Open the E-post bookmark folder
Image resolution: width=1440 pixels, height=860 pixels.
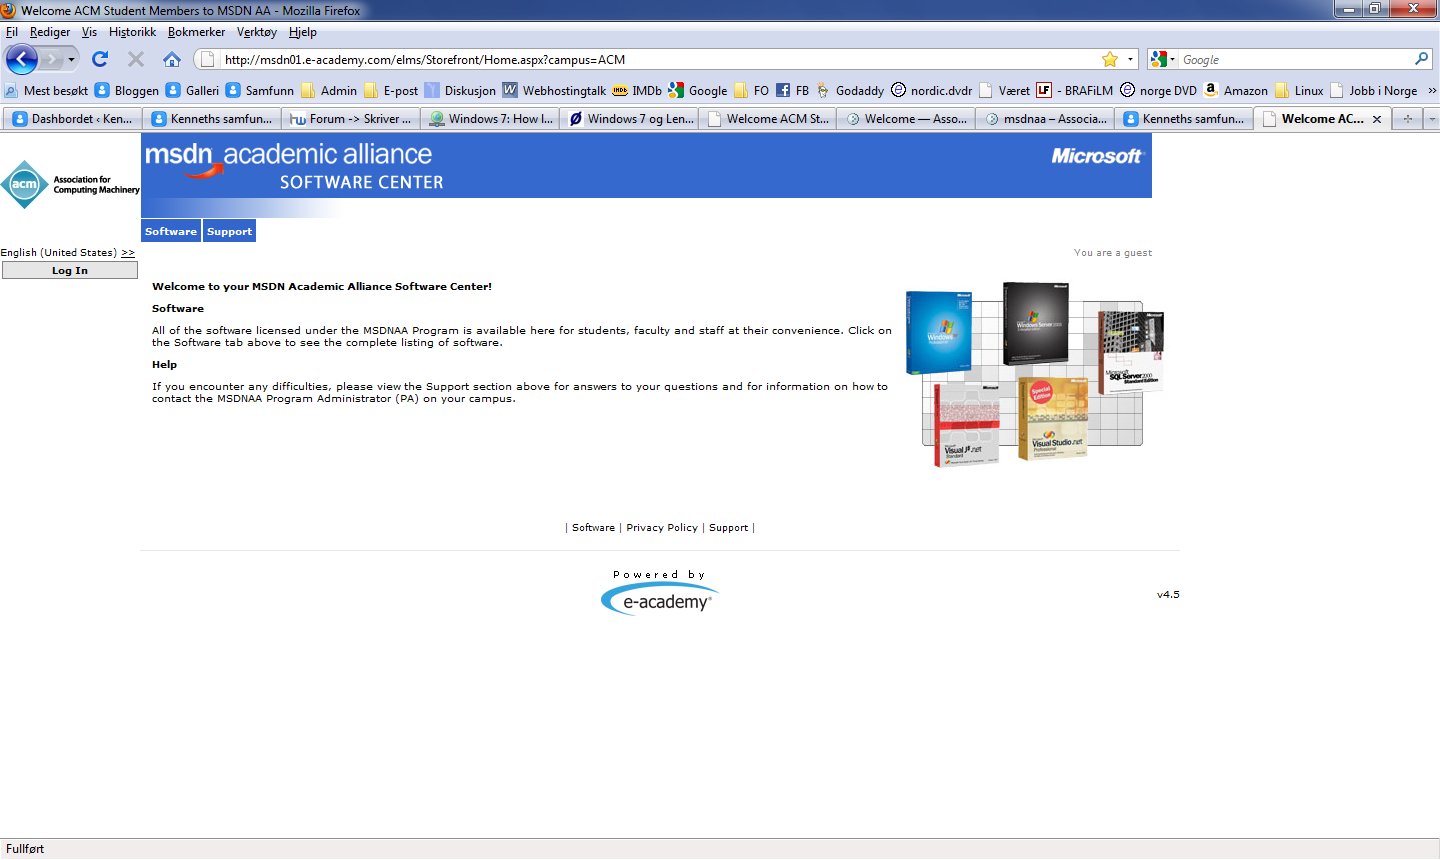(x=391, y=90)
